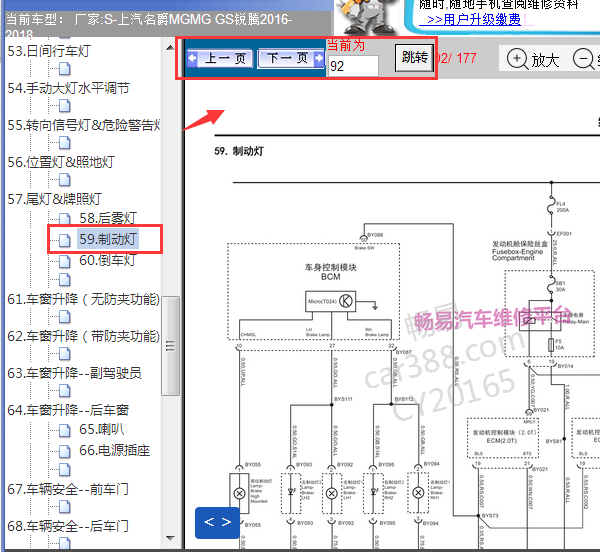Select 53.日间行车灯 tree item
Screen dimensions: 600x552
(49, 51)
